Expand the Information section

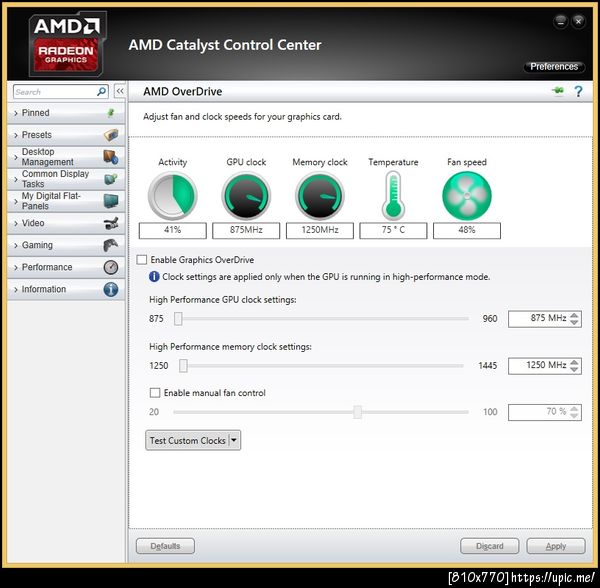click(x=66, y=289)
